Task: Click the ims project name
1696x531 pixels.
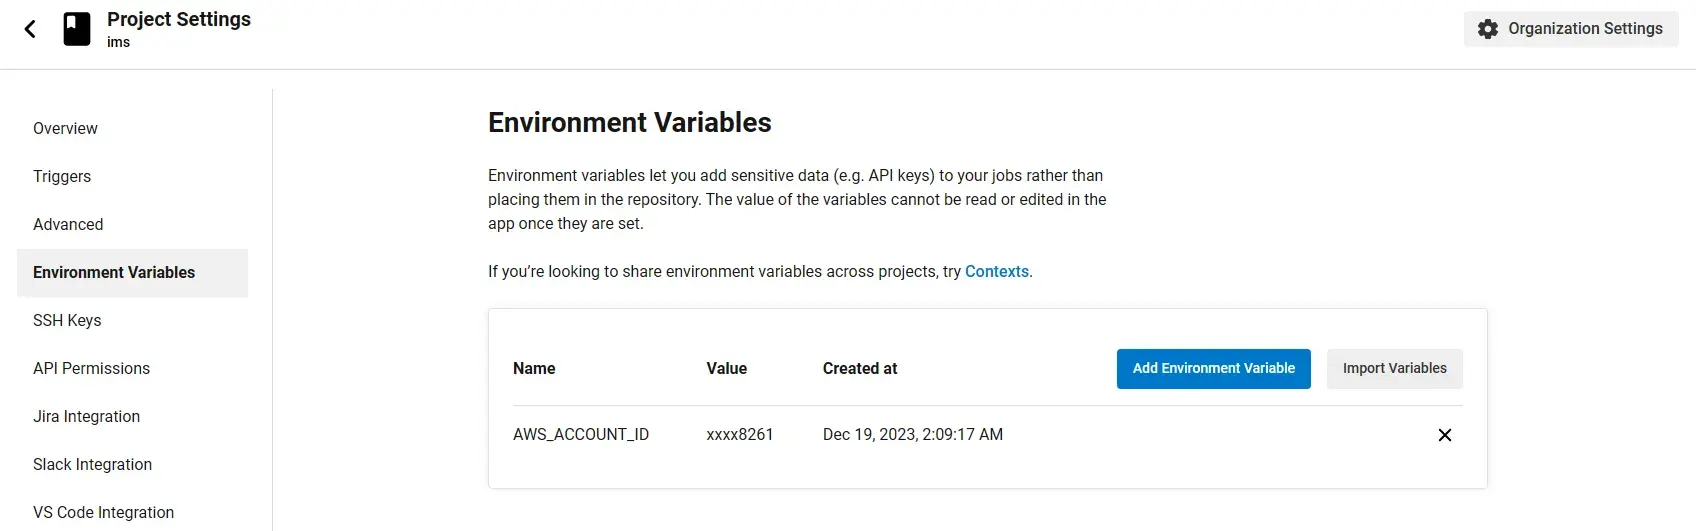Action: point(119,42)
